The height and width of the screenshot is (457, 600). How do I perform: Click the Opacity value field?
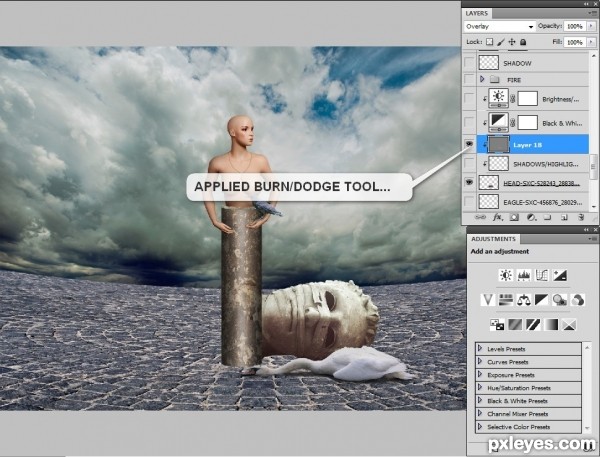coord(575,26)
